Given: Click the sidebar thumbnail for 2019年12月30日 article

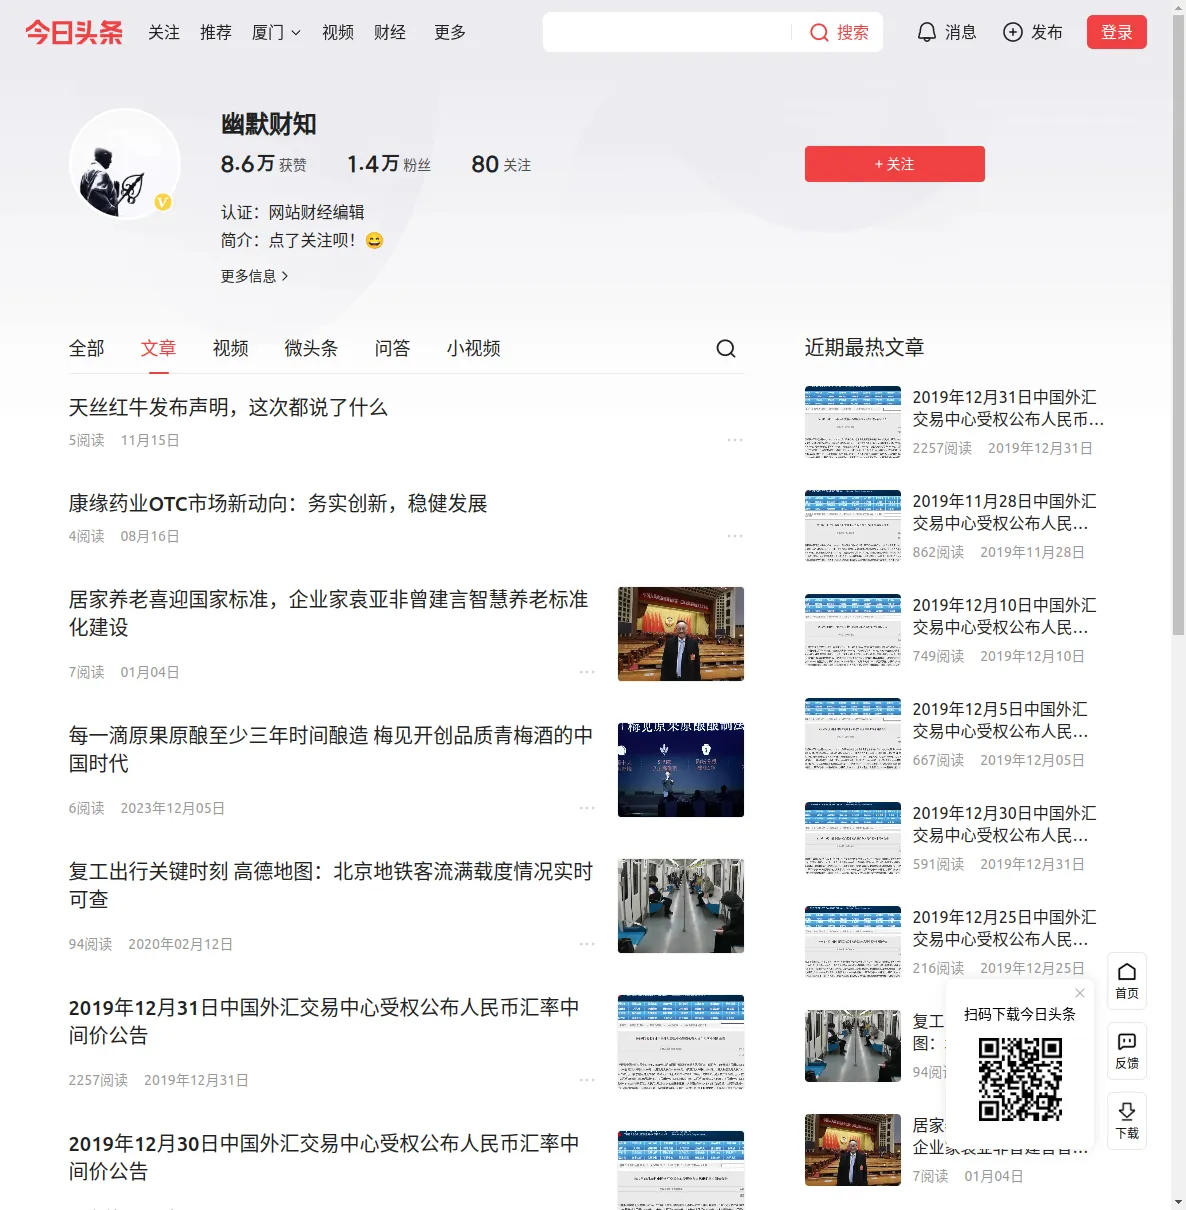Looking at the screenshot, I should pyautogui.click(x=853, y=838).
